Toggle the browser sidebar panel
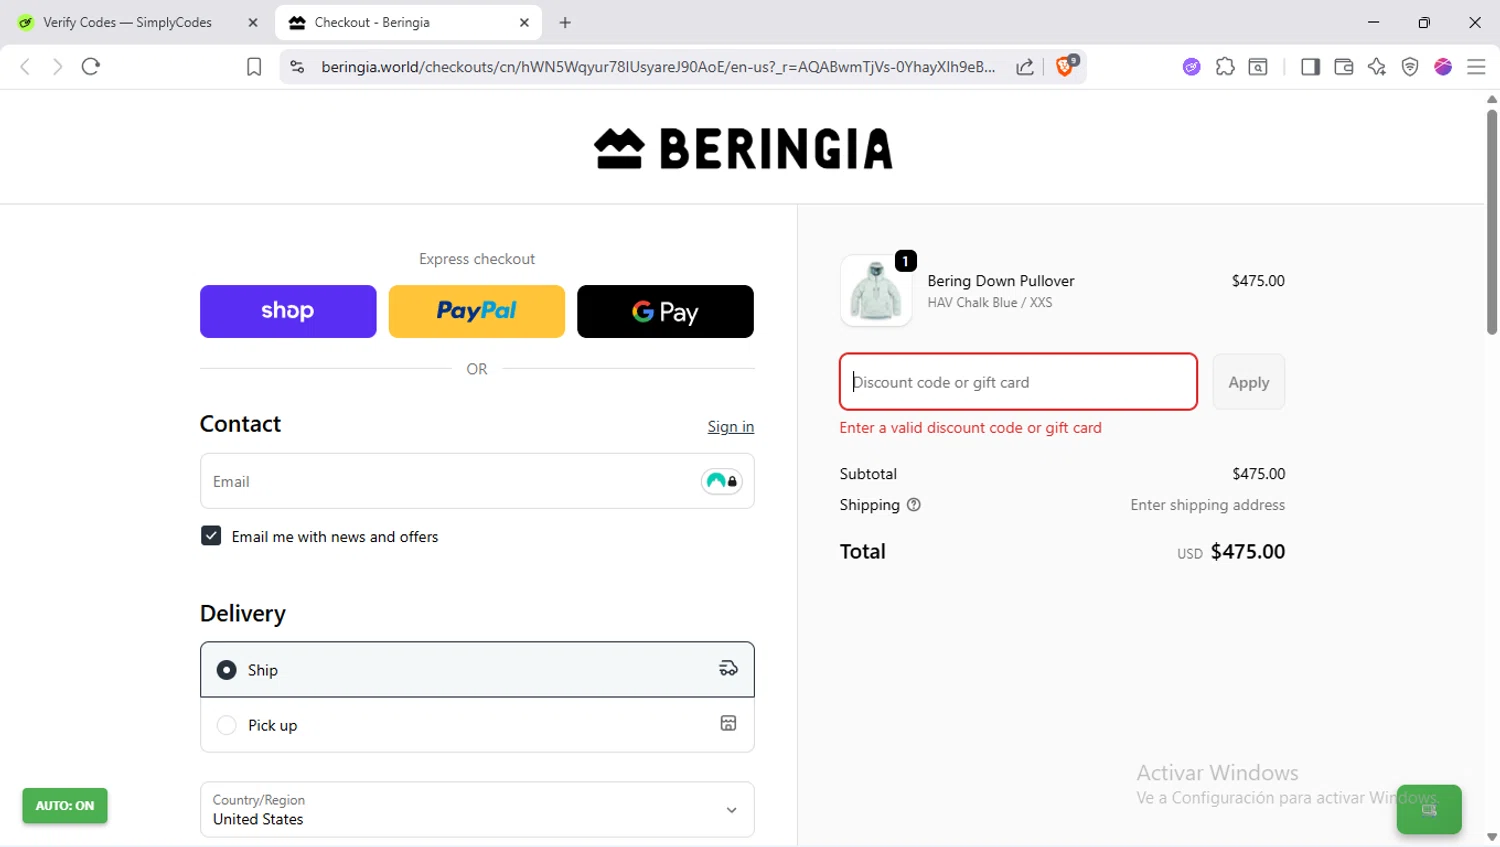Viewport: 1500px width, 847px height. coord(1310,67)
